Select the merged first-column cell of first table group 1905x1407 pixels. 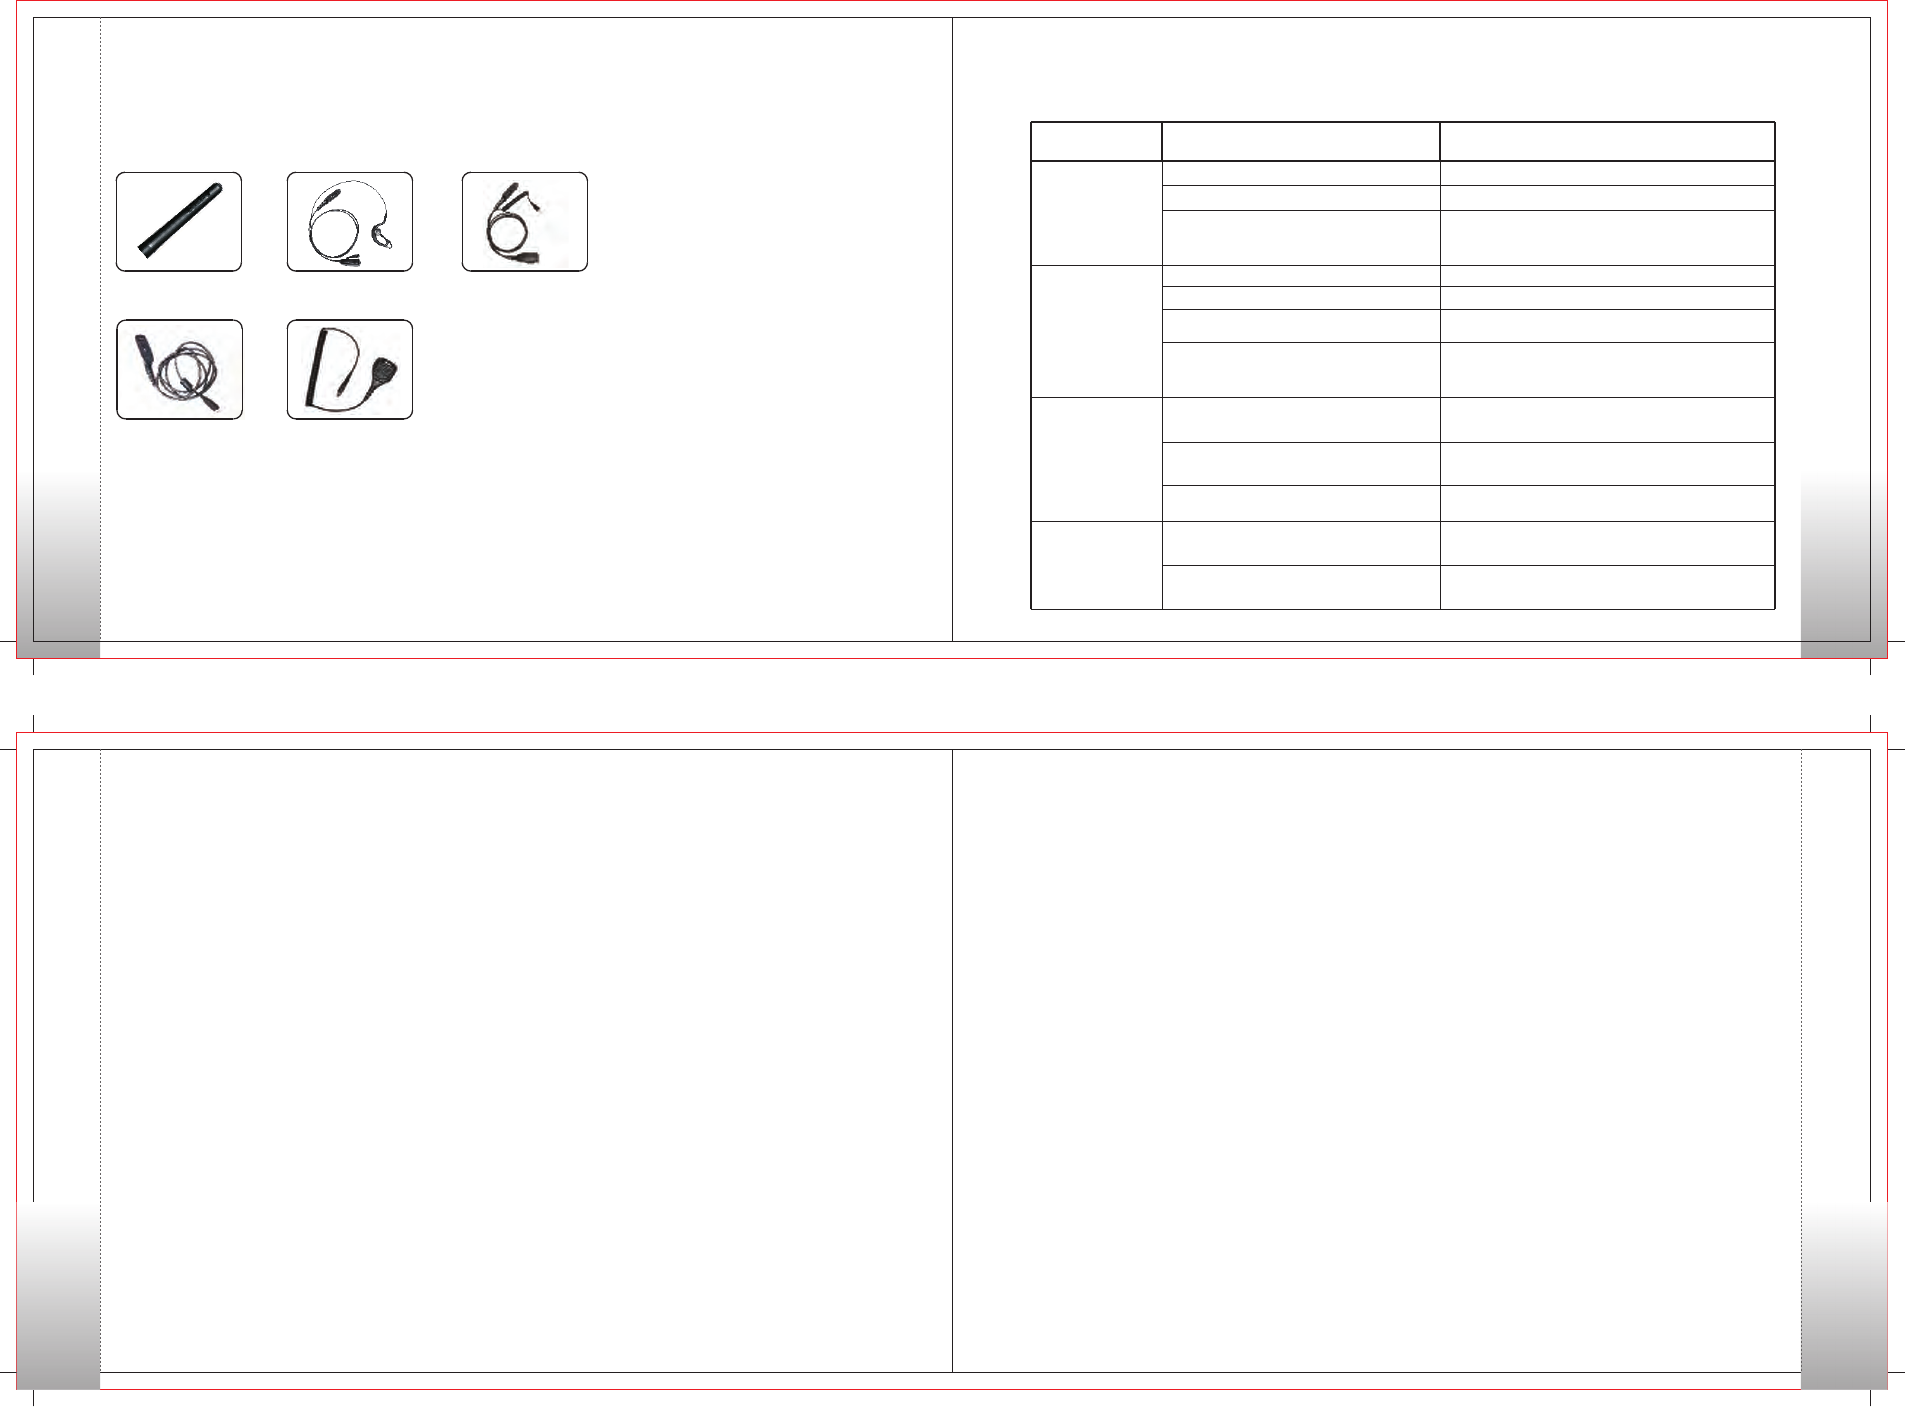(1096, 213)
